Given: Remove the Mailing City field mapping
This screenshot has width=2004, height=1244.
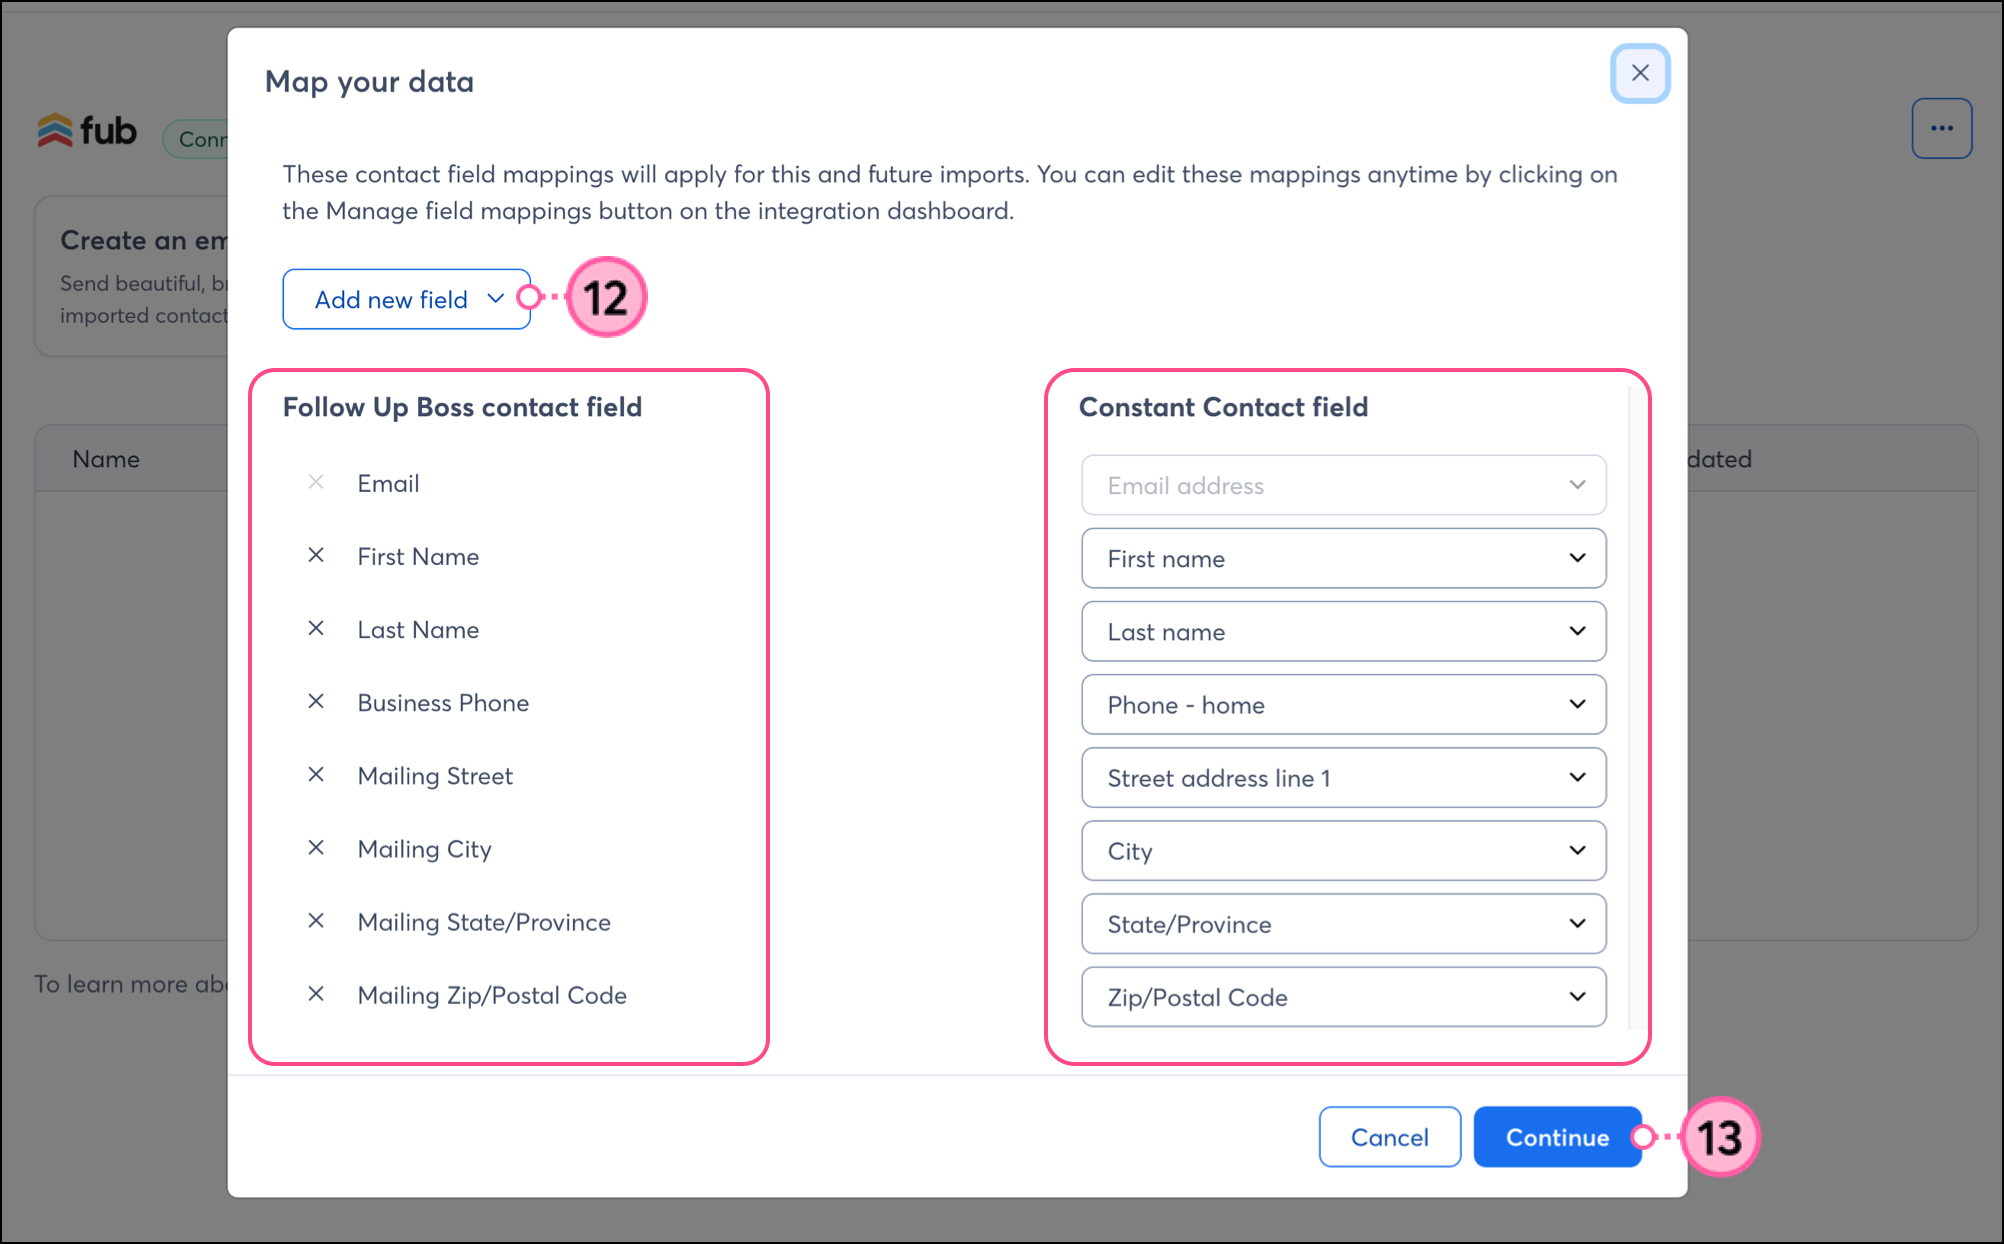Looking at the screenshot, I should click(316, 847).
